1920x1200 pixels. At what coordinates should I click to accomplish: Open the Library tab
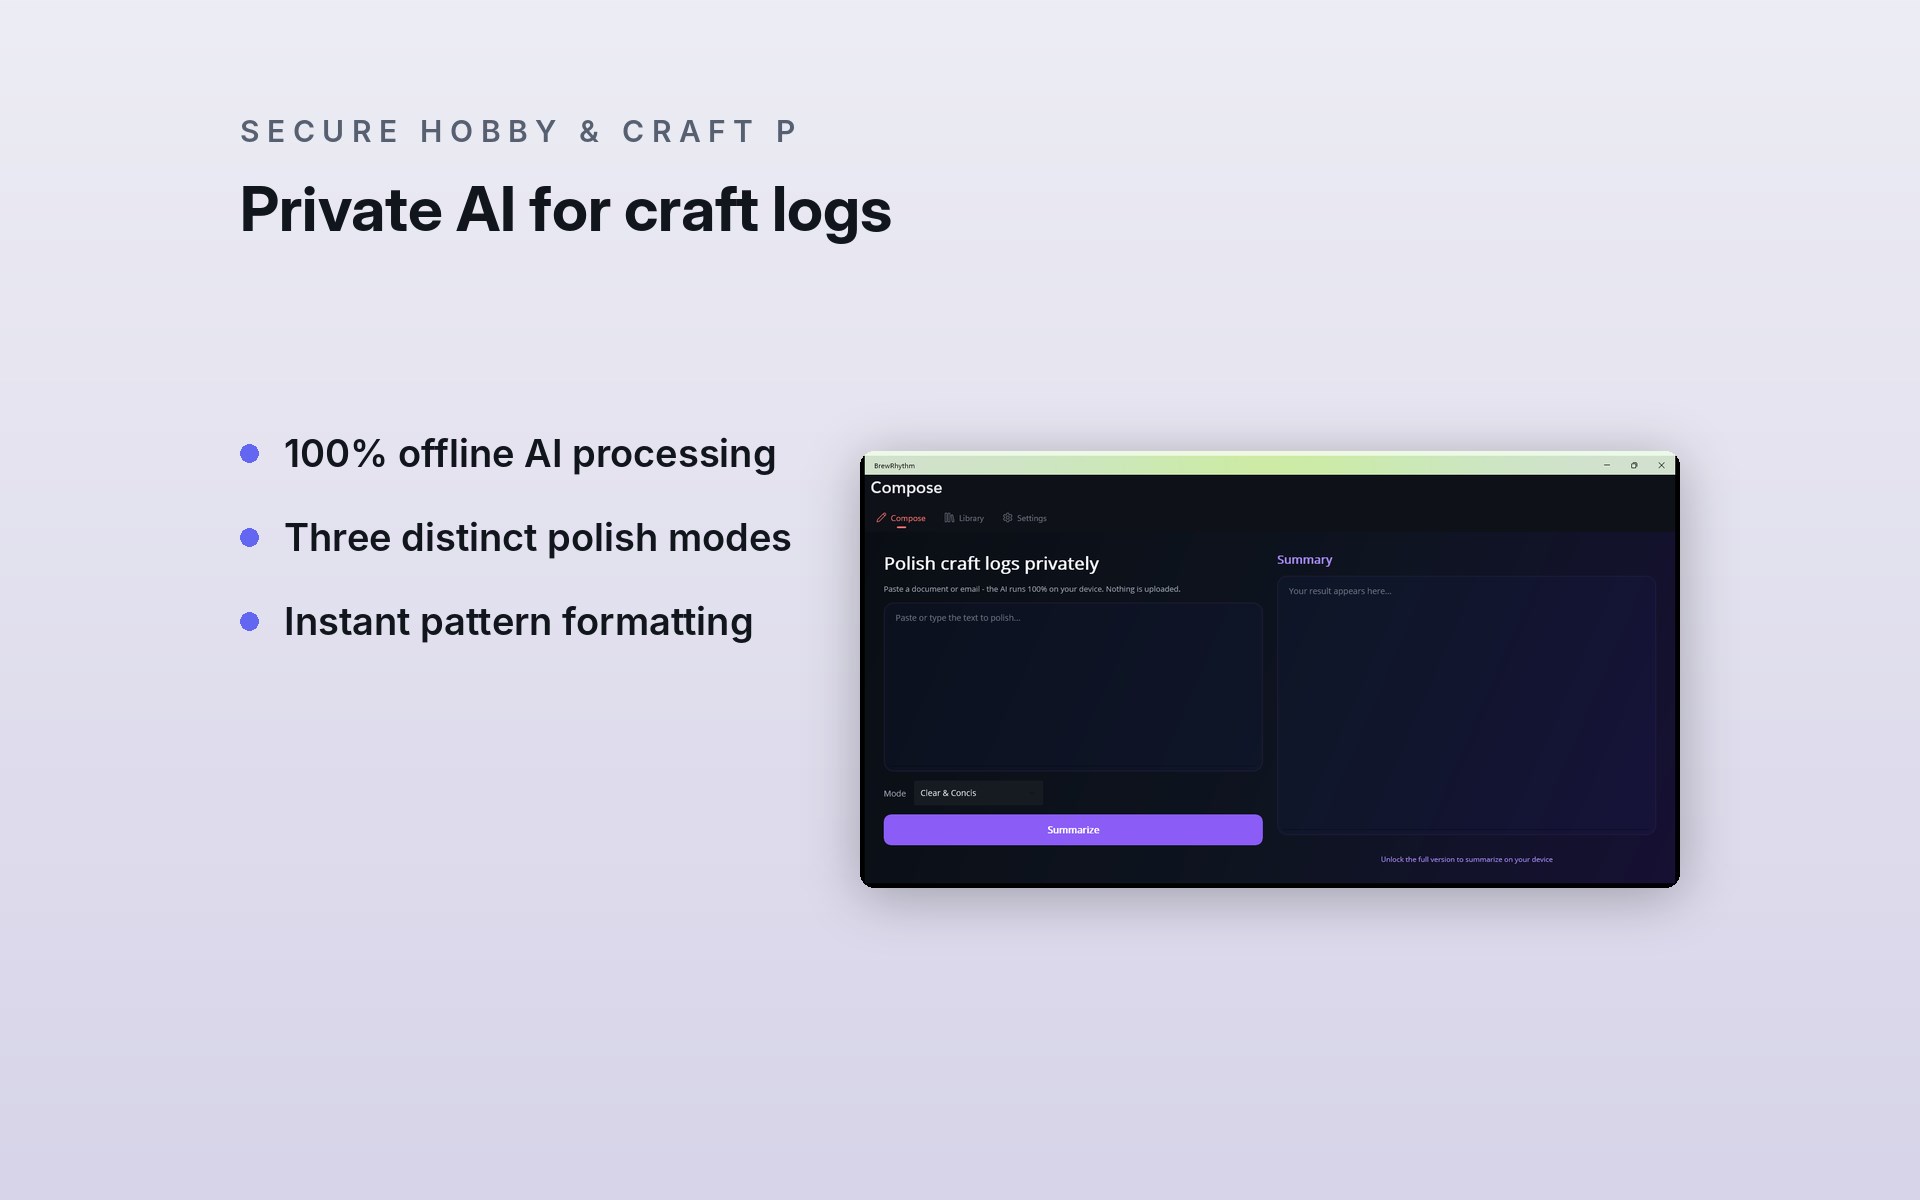coord(964,518)
